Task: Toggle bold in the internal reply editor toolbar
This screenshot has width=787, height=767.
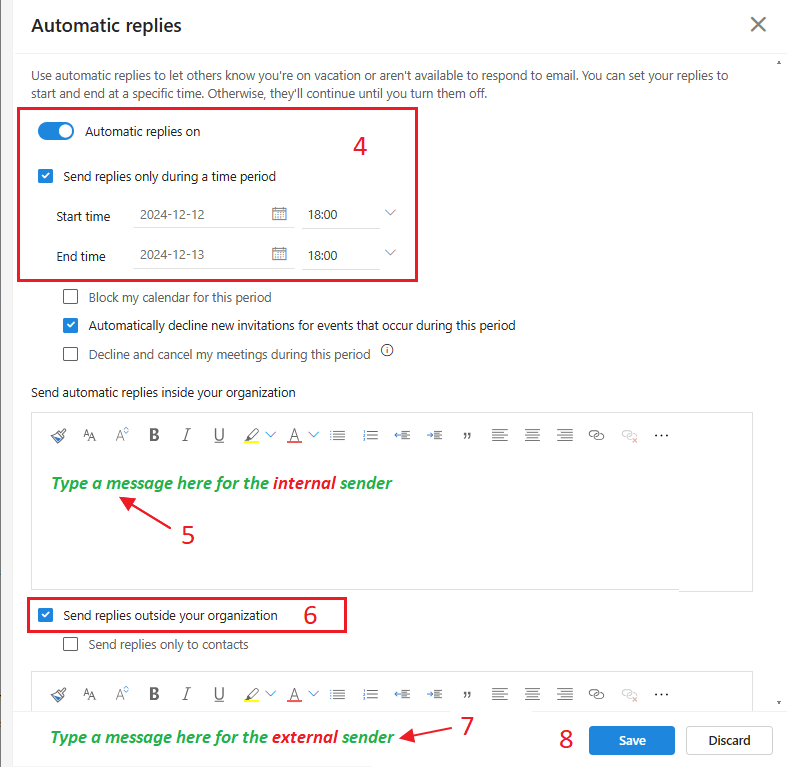Action: pos(154,435)
